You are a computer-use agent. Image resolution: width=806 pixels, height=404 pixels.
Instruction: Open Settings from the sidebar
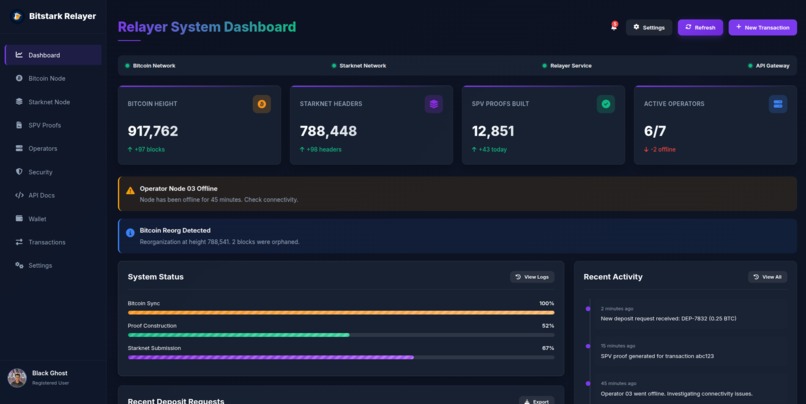coord(53,265)
